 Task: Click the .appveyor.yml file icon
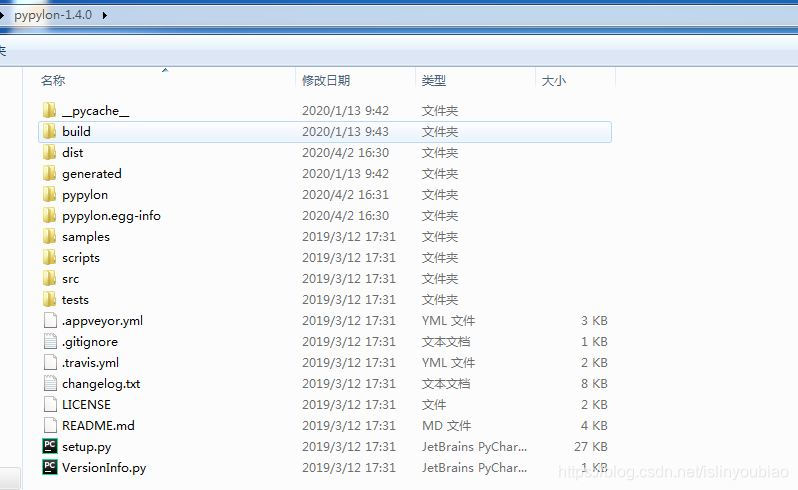point(50,321)
